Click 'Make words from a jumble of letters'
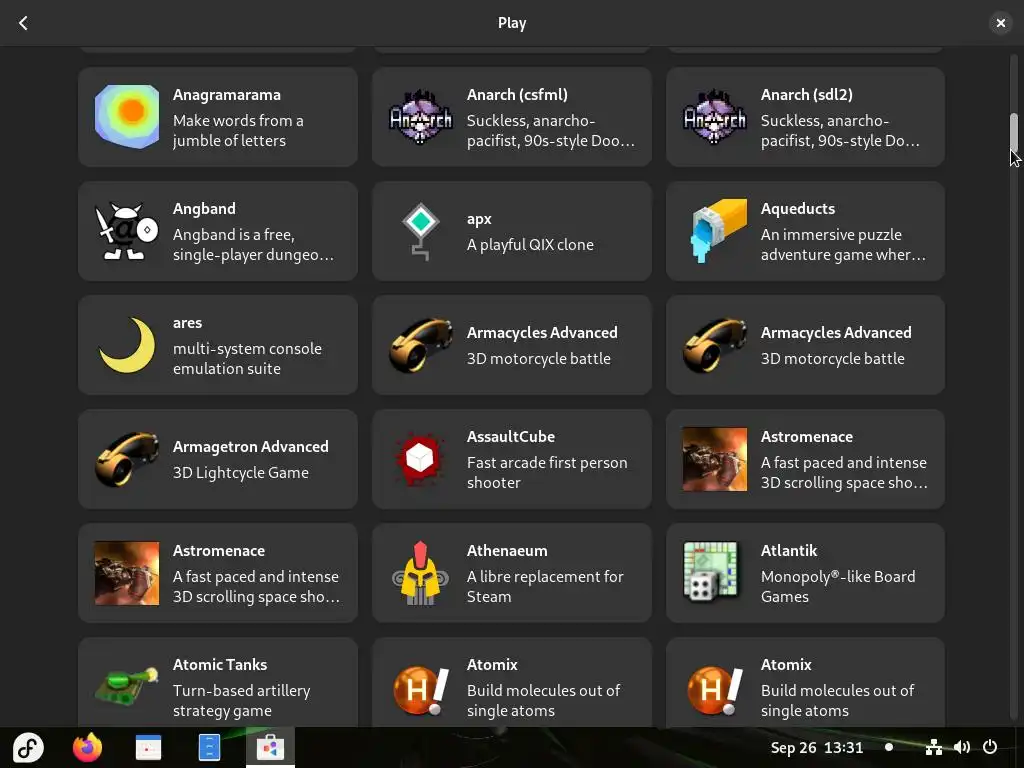 click(x=238, y=131)
